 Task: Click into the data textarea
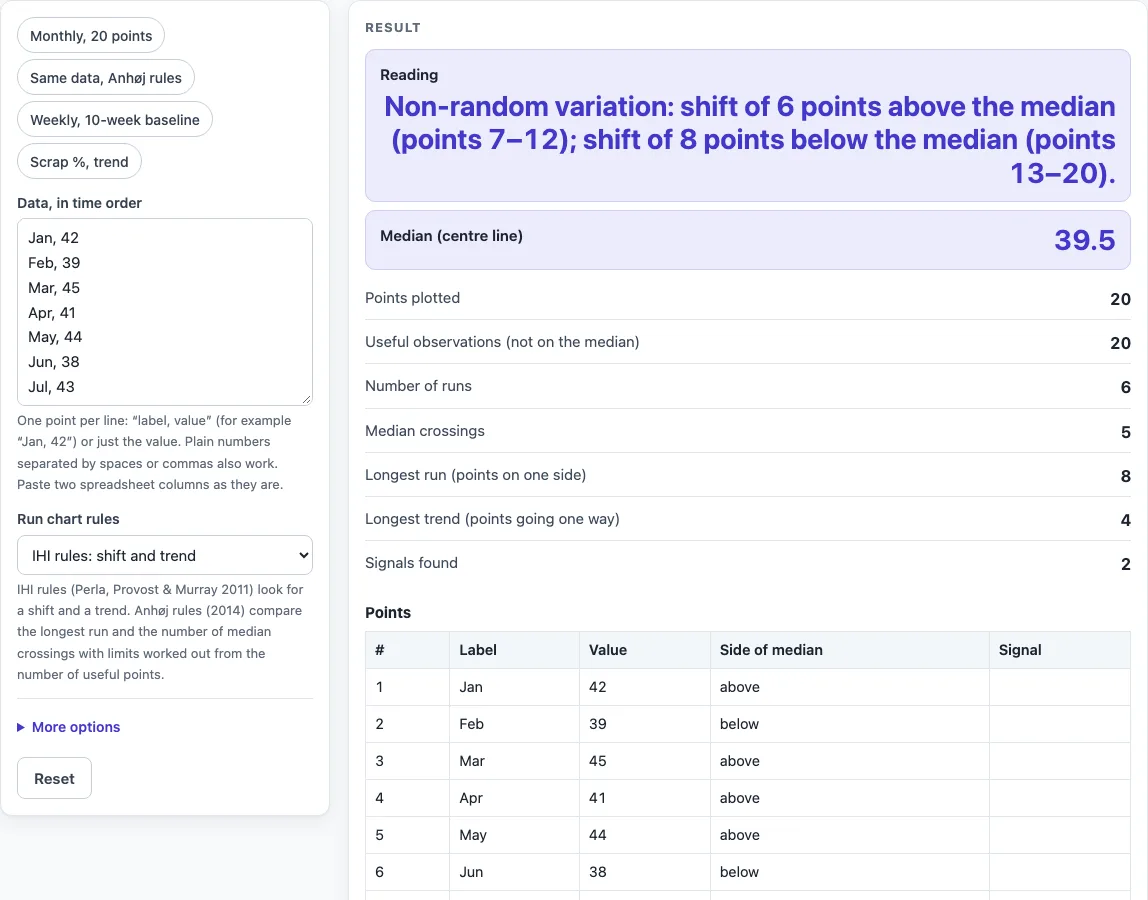(165, 312)
